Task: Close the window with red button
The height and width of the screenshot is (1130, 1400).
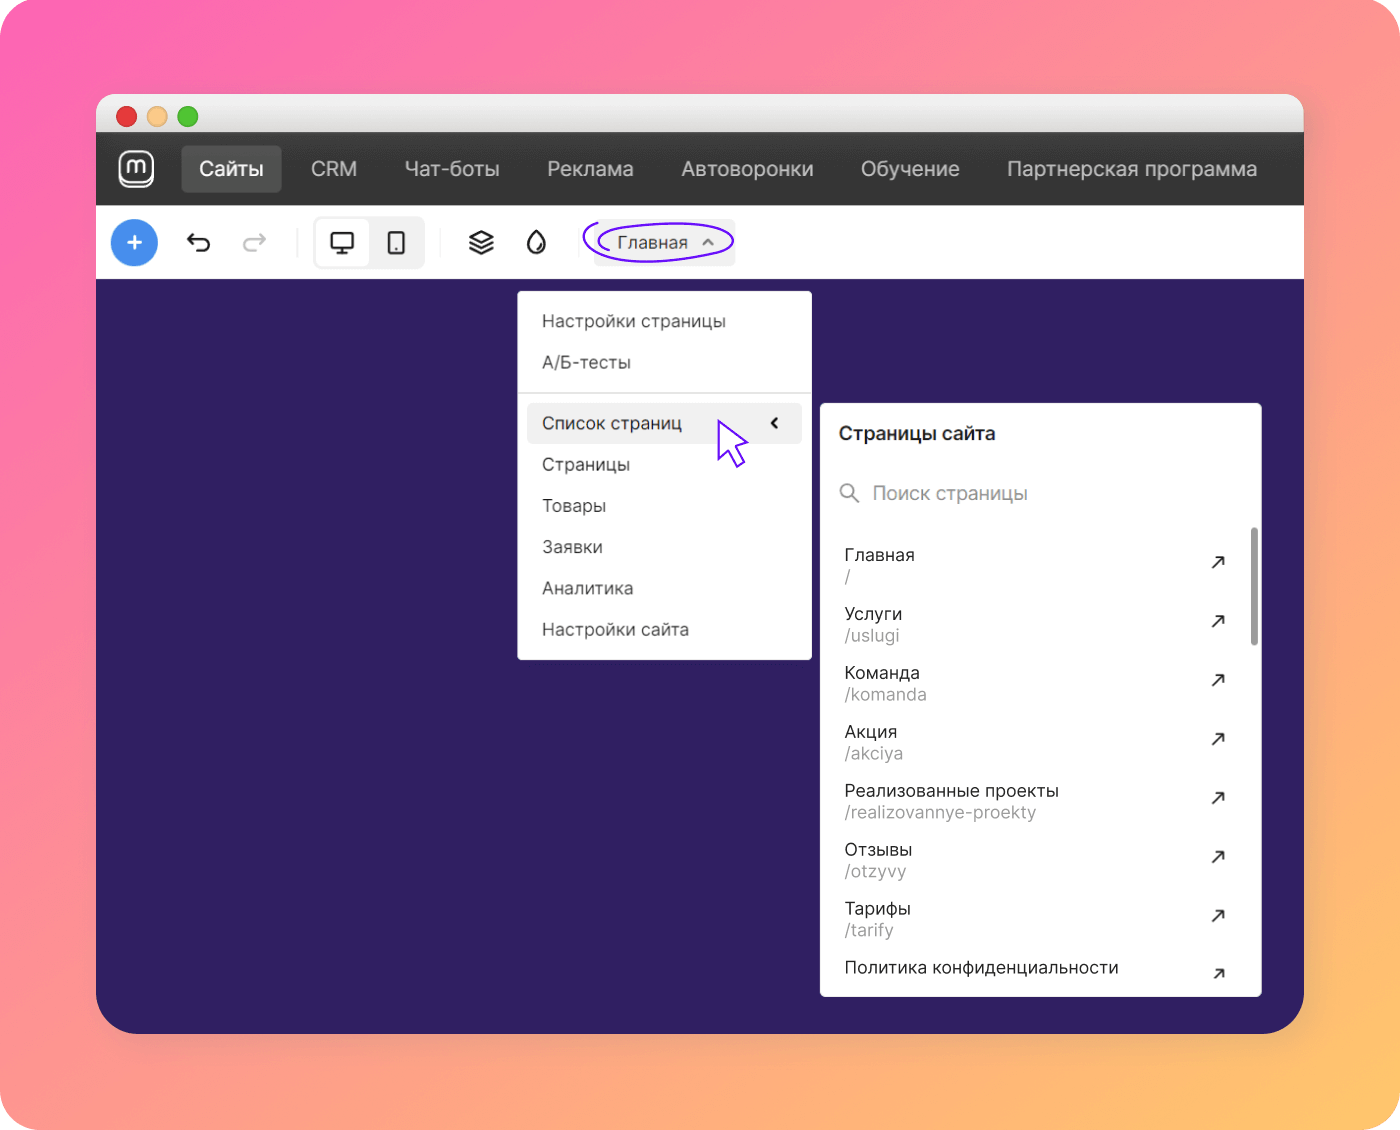Action: [x=126, y=116]
